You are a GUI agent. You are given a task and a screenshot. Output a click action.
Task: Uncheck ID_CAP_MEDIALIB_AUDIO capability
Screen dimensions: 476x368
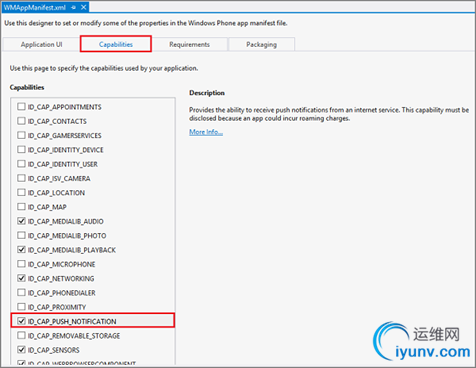click(x=21, y=221)
